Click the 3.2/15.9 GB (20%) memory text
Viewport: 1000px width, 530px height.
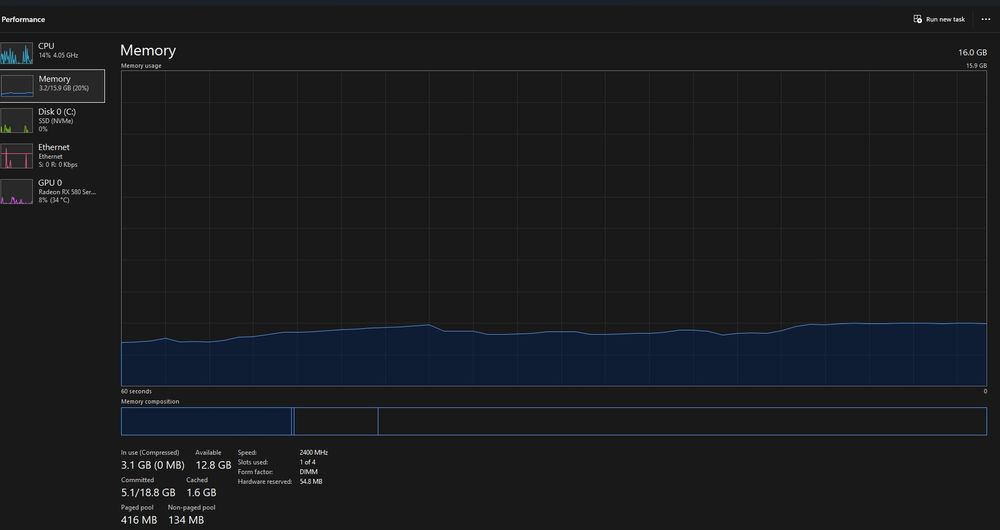pos(63,89)
